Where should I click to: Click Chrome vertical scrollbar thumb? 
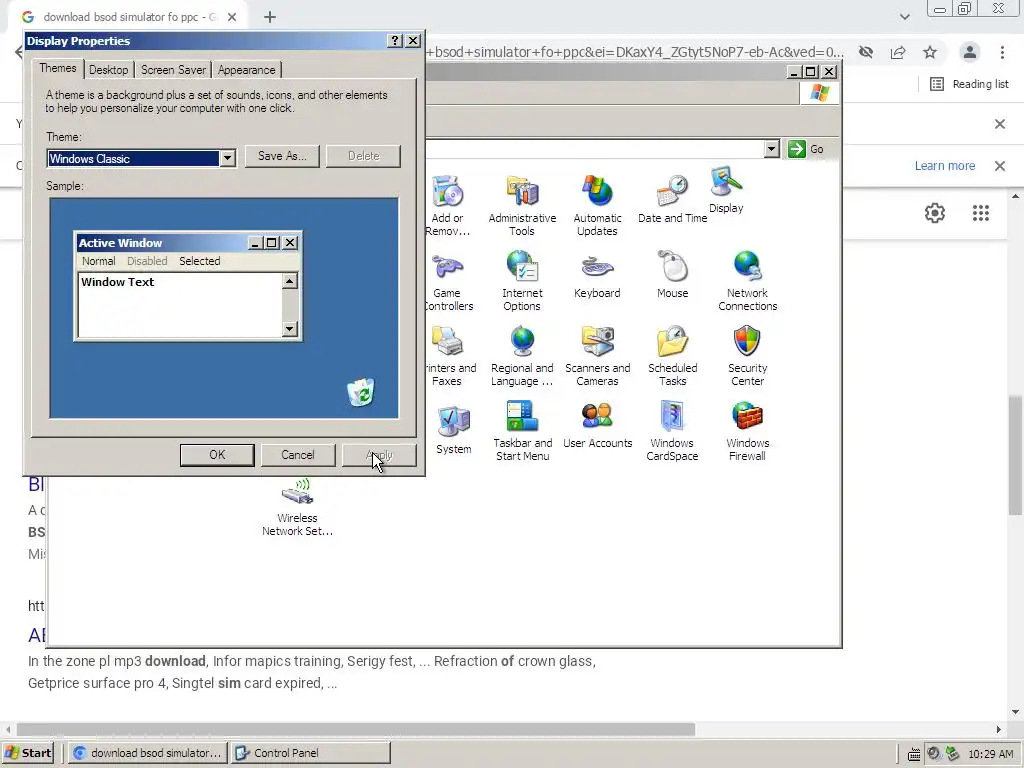[x=1015, y=455]
